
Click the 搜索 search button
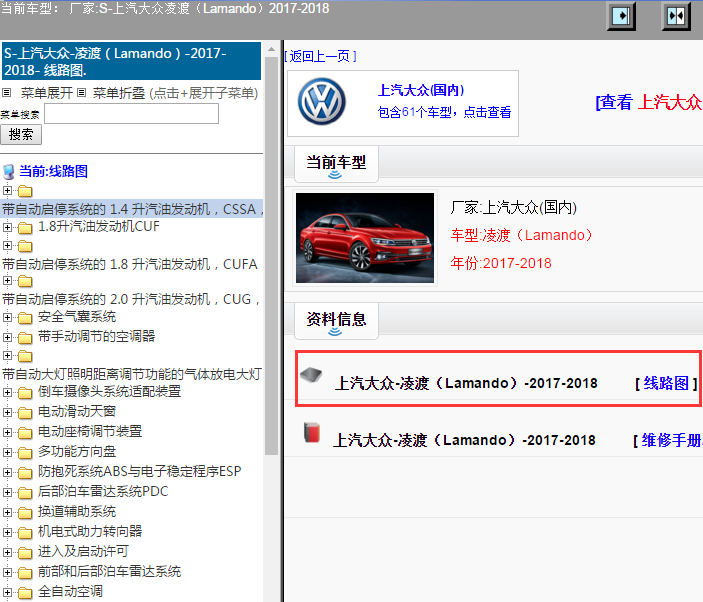(x=21, y=134)
